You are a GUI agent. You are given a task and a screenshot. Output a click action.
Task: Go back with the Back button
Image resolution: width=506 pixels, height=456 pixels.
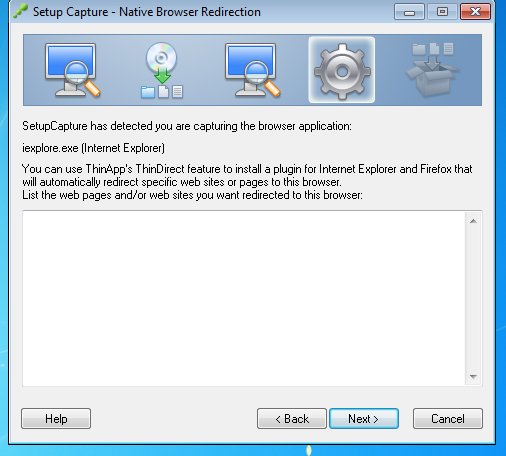click(292, 419)
